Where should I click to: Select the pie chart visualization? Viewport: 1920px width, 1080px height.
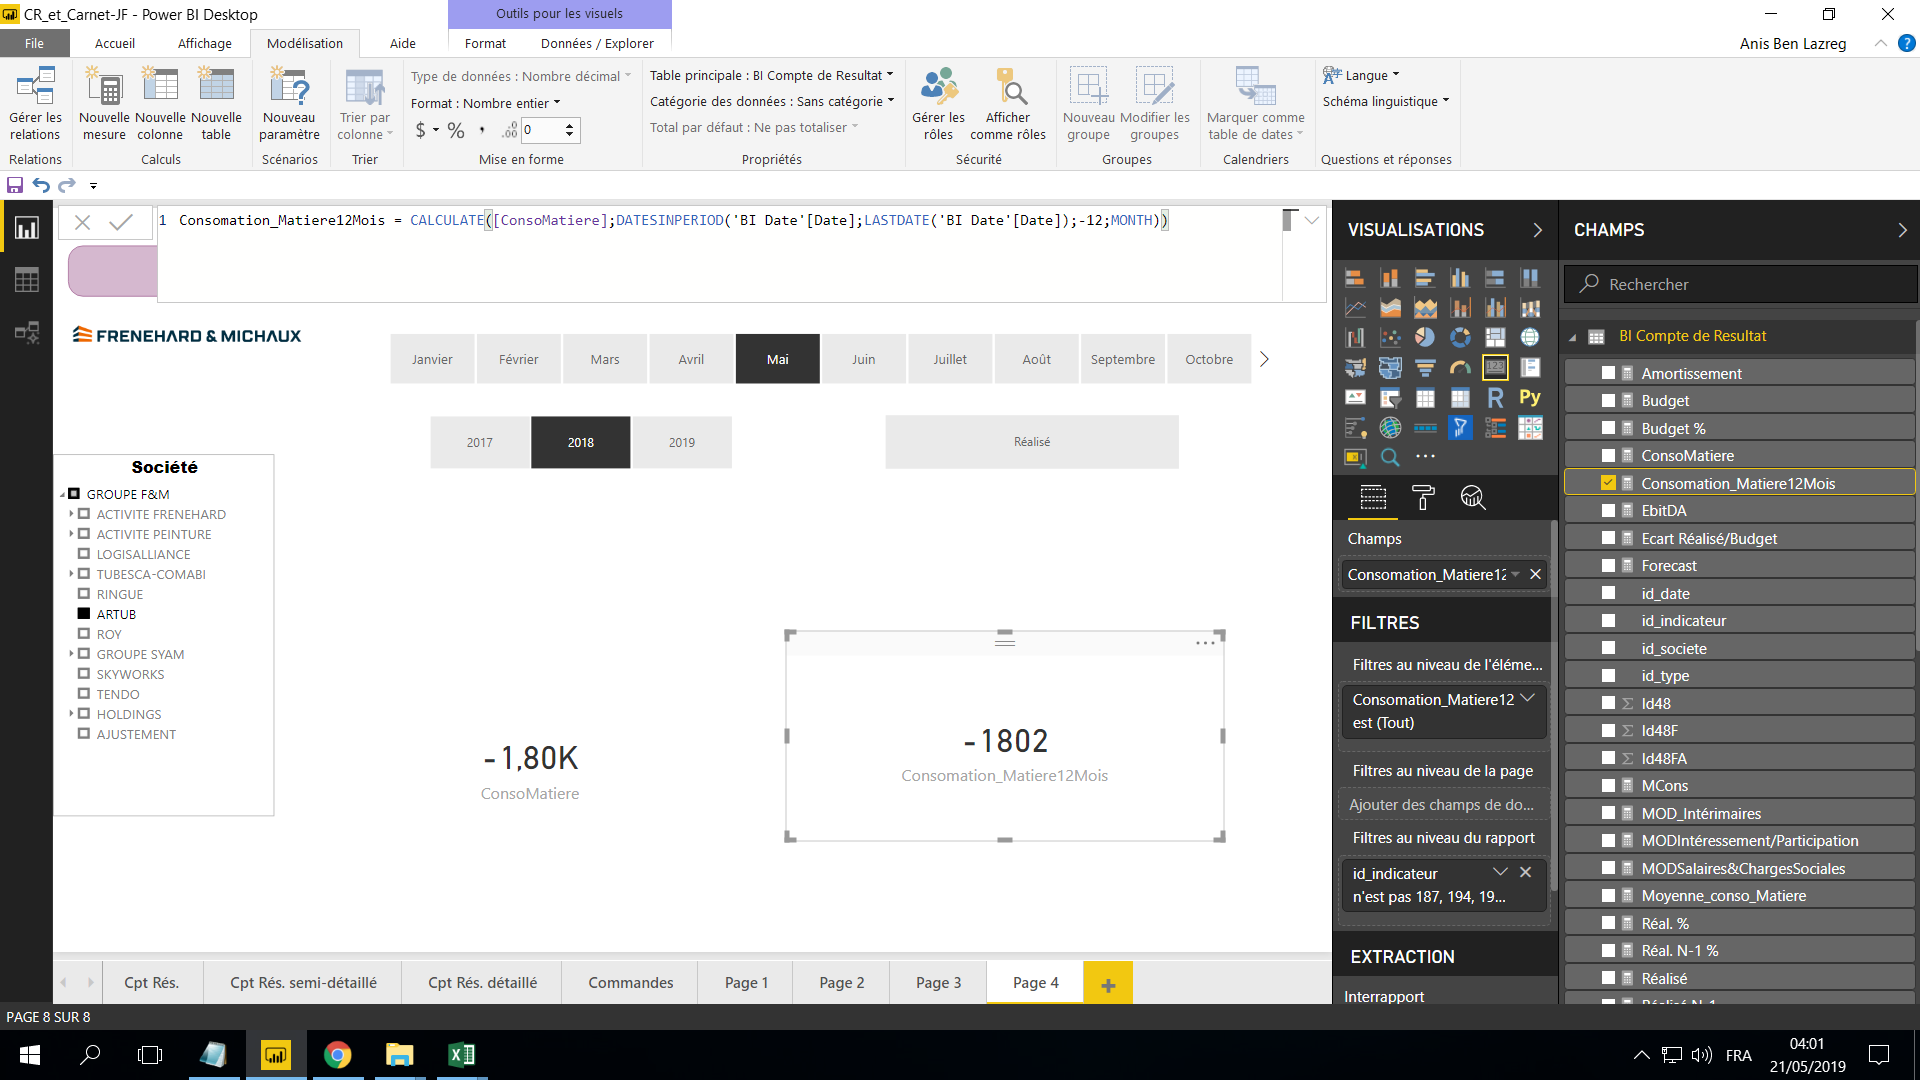point(1425,338)
